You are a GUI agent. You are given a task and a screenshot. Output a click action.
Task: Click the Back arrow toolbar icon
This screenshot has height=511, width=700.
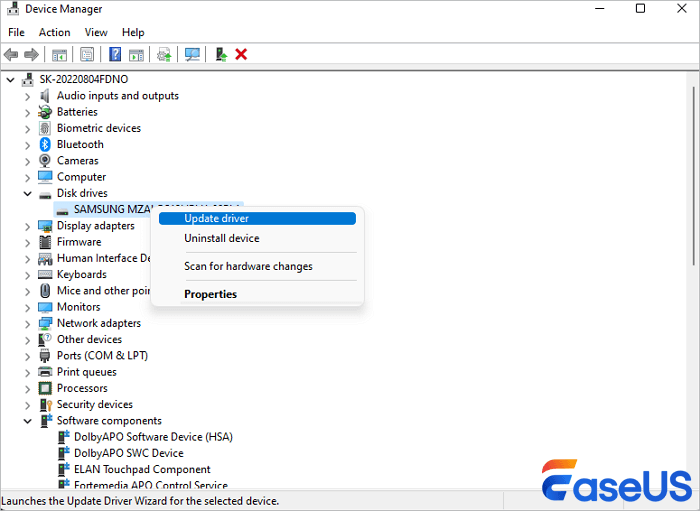11,55
